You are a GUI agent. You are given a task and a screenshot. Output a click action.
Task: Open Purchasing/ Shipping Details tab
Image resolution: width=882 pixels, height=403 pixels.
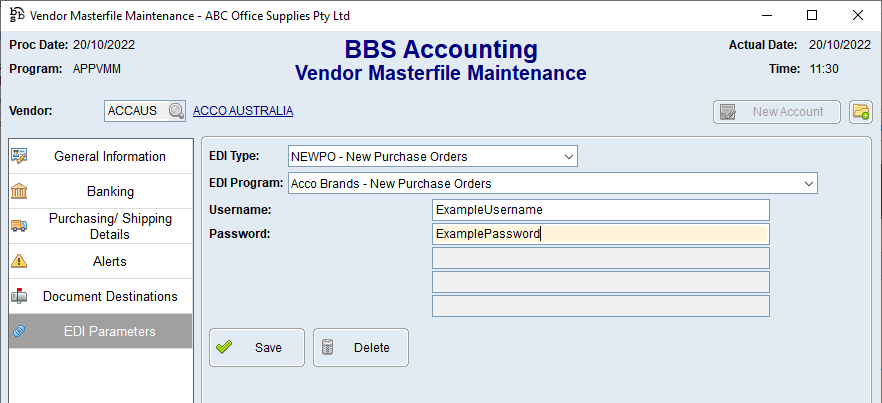(x=109, y=226)
